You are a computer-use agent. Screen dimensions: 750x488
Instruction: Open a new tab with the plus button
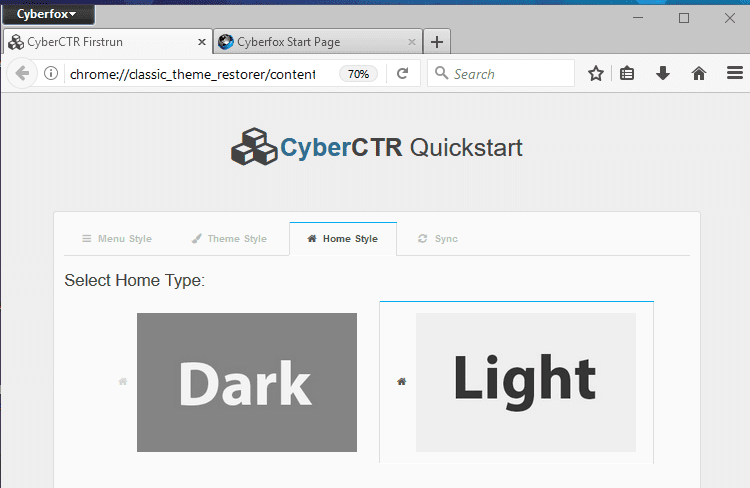pos(437,42)
